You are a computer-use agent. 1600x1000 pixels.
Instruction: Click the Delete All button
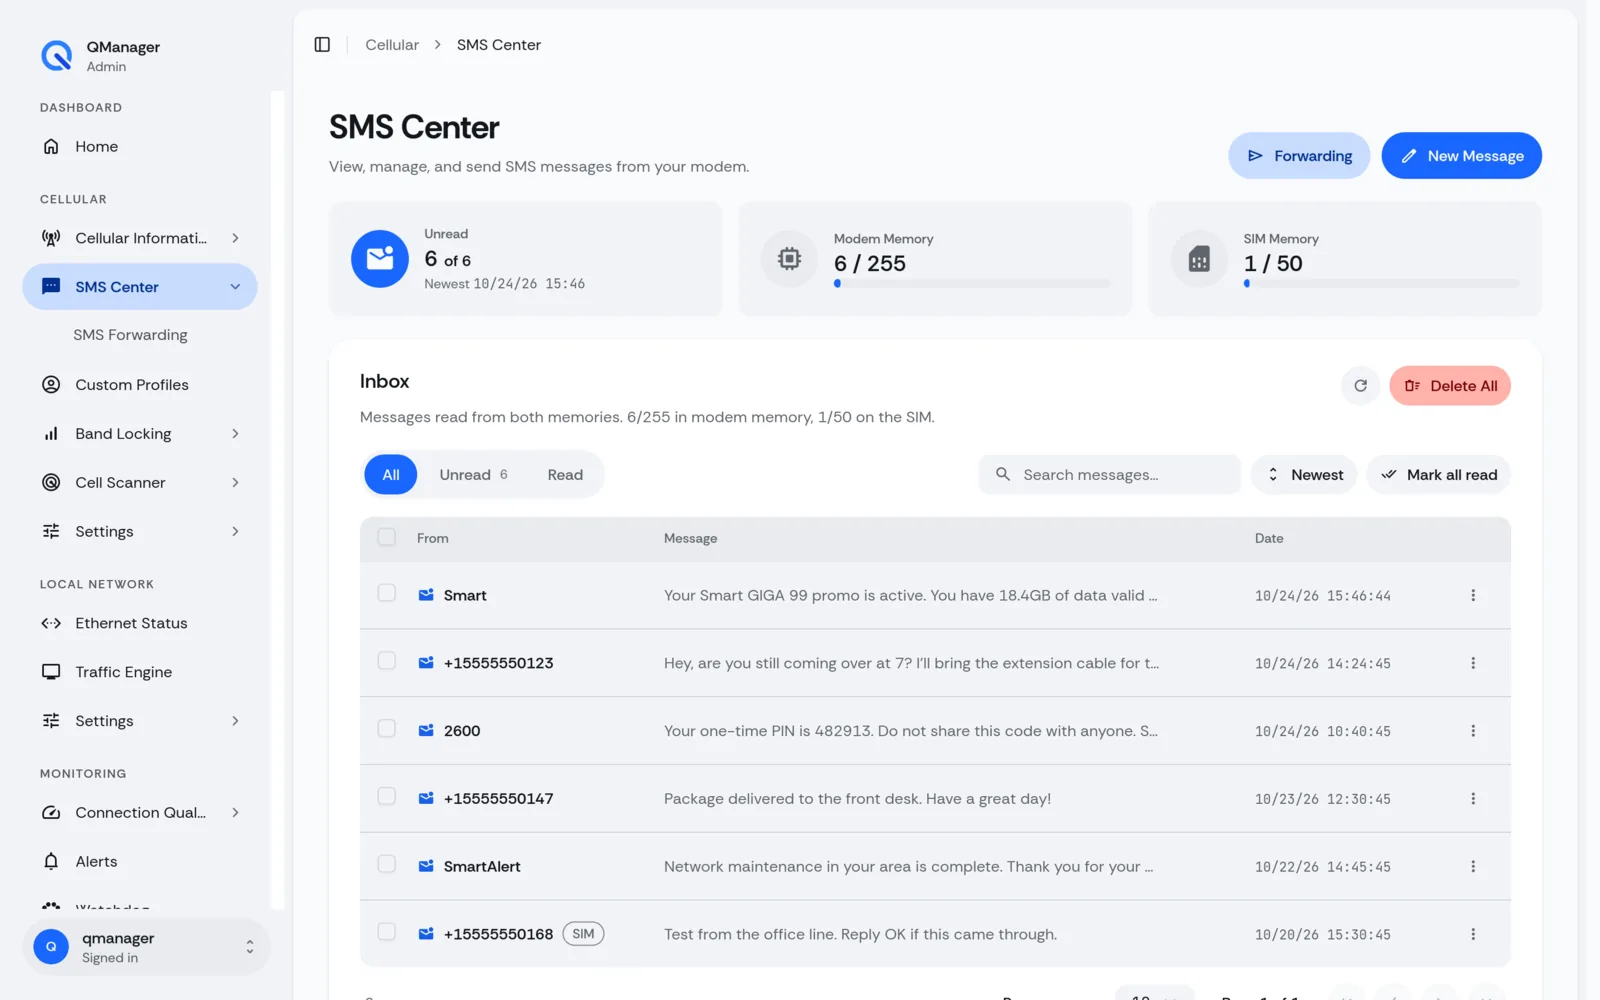[x=1450, y=386]
